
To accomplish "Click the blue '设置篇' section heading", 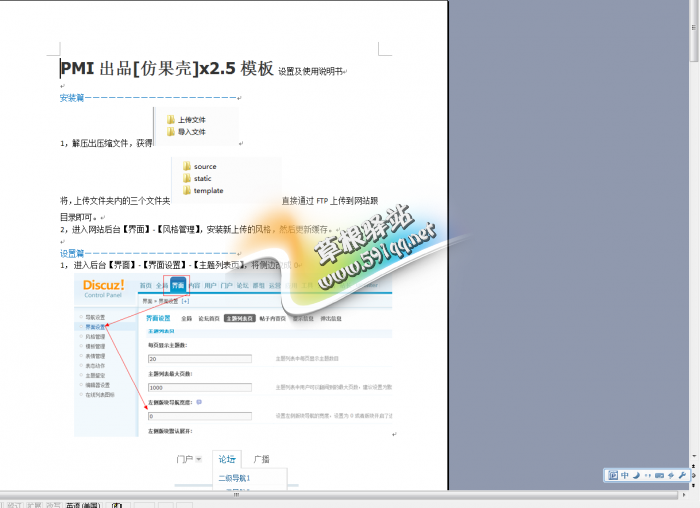I will tap(72, 254).
